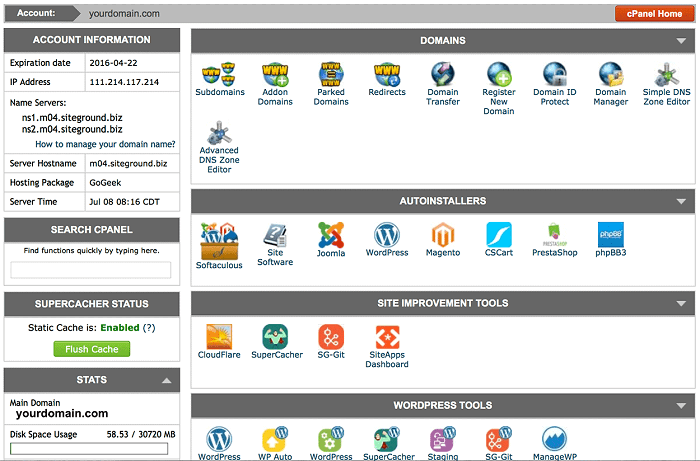The width and height of the screenshot is (700, 461).
Task: Open WP Auto tool in WordPress Tools
Action: [x=275, y=444]
